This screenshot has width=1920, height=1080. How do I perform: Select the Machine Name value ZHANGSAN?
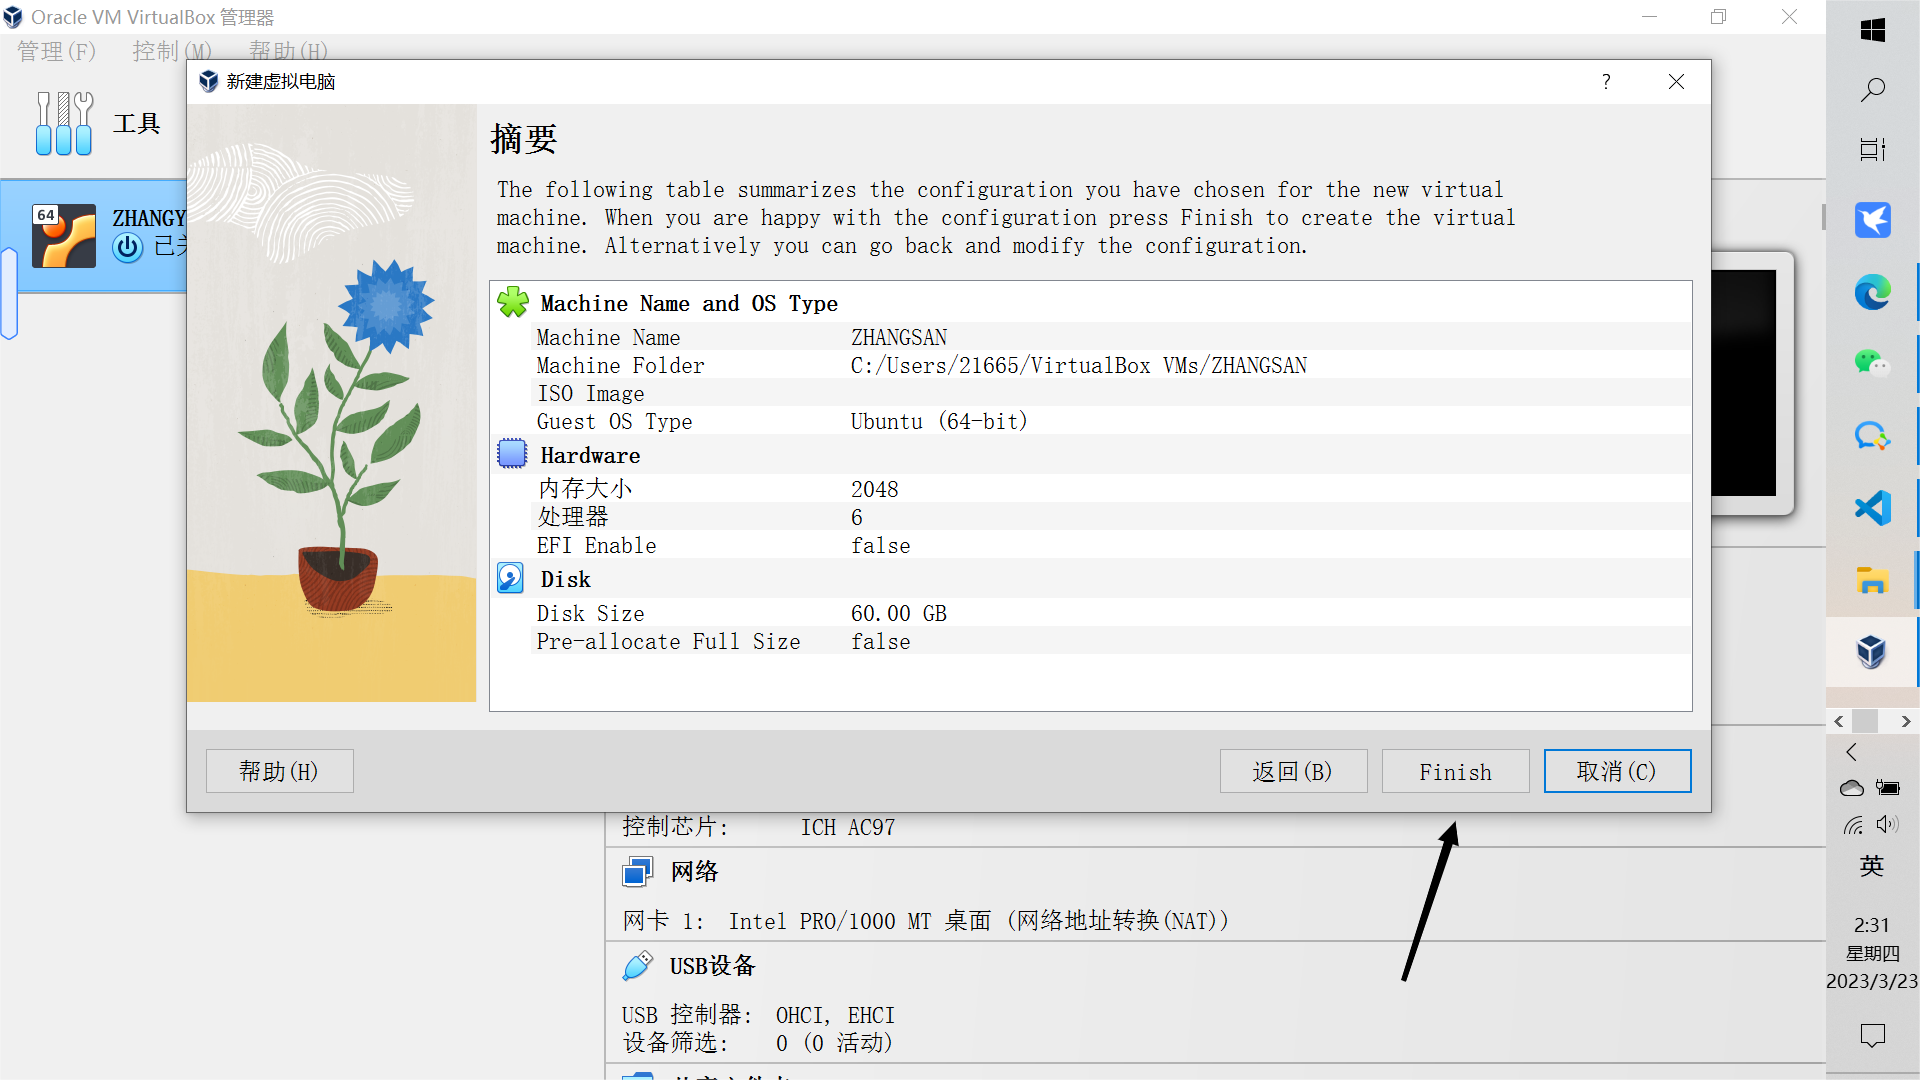[x=899, y=338]
